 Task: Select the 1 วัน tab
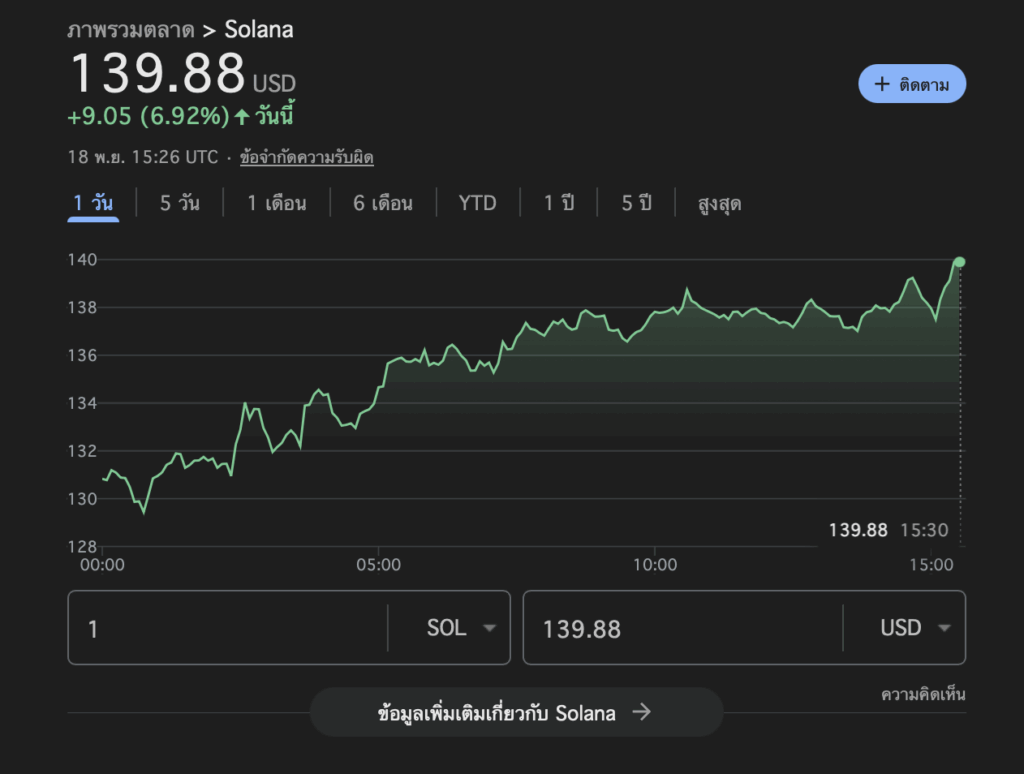[93, 203]
